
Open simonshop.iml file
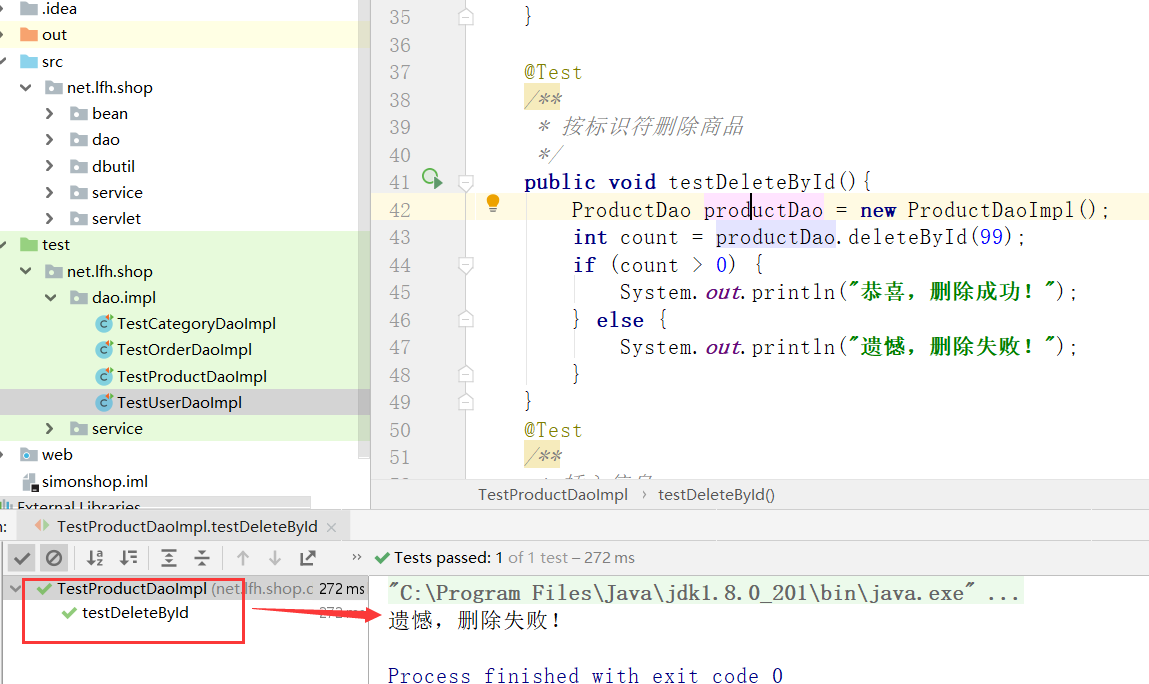95,482
